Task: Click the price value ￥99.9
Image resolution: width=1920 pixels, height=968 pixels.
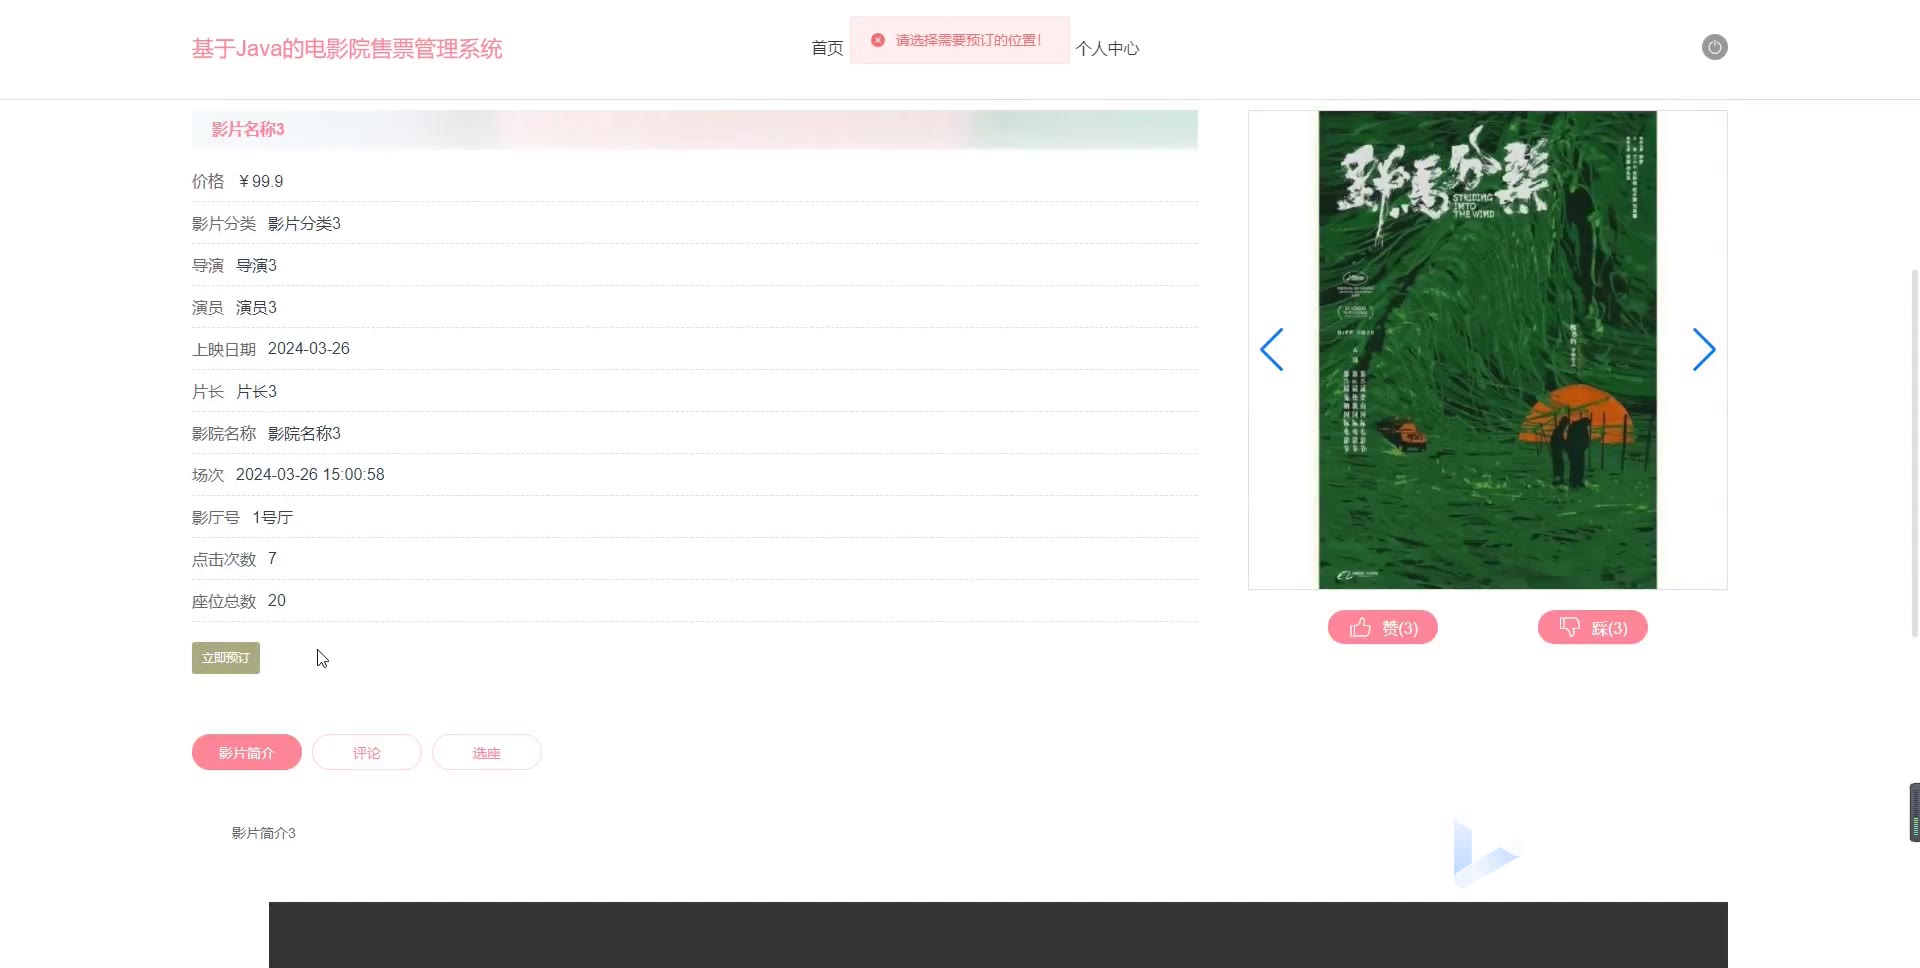Action: coord(261,181)
